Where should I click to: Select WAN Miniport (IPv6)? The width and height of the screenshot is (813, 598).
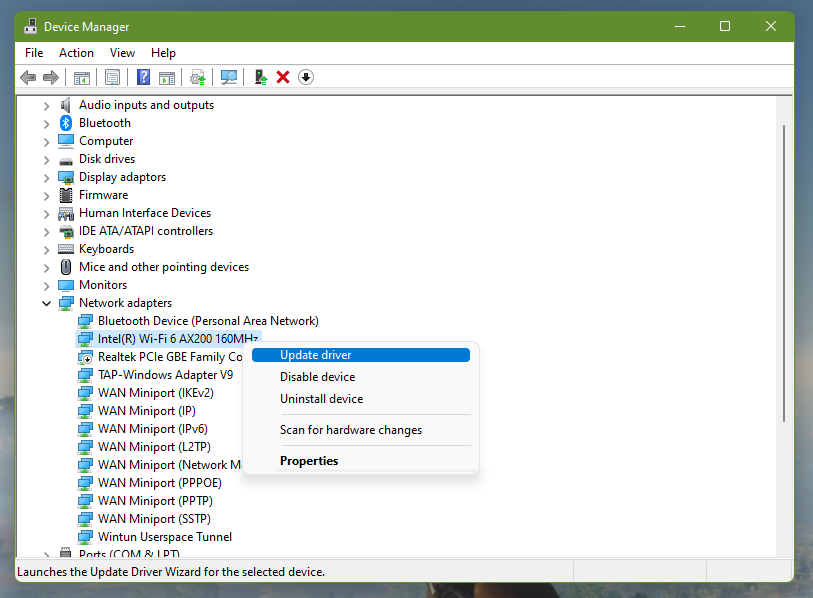click(x=152, y=429)
